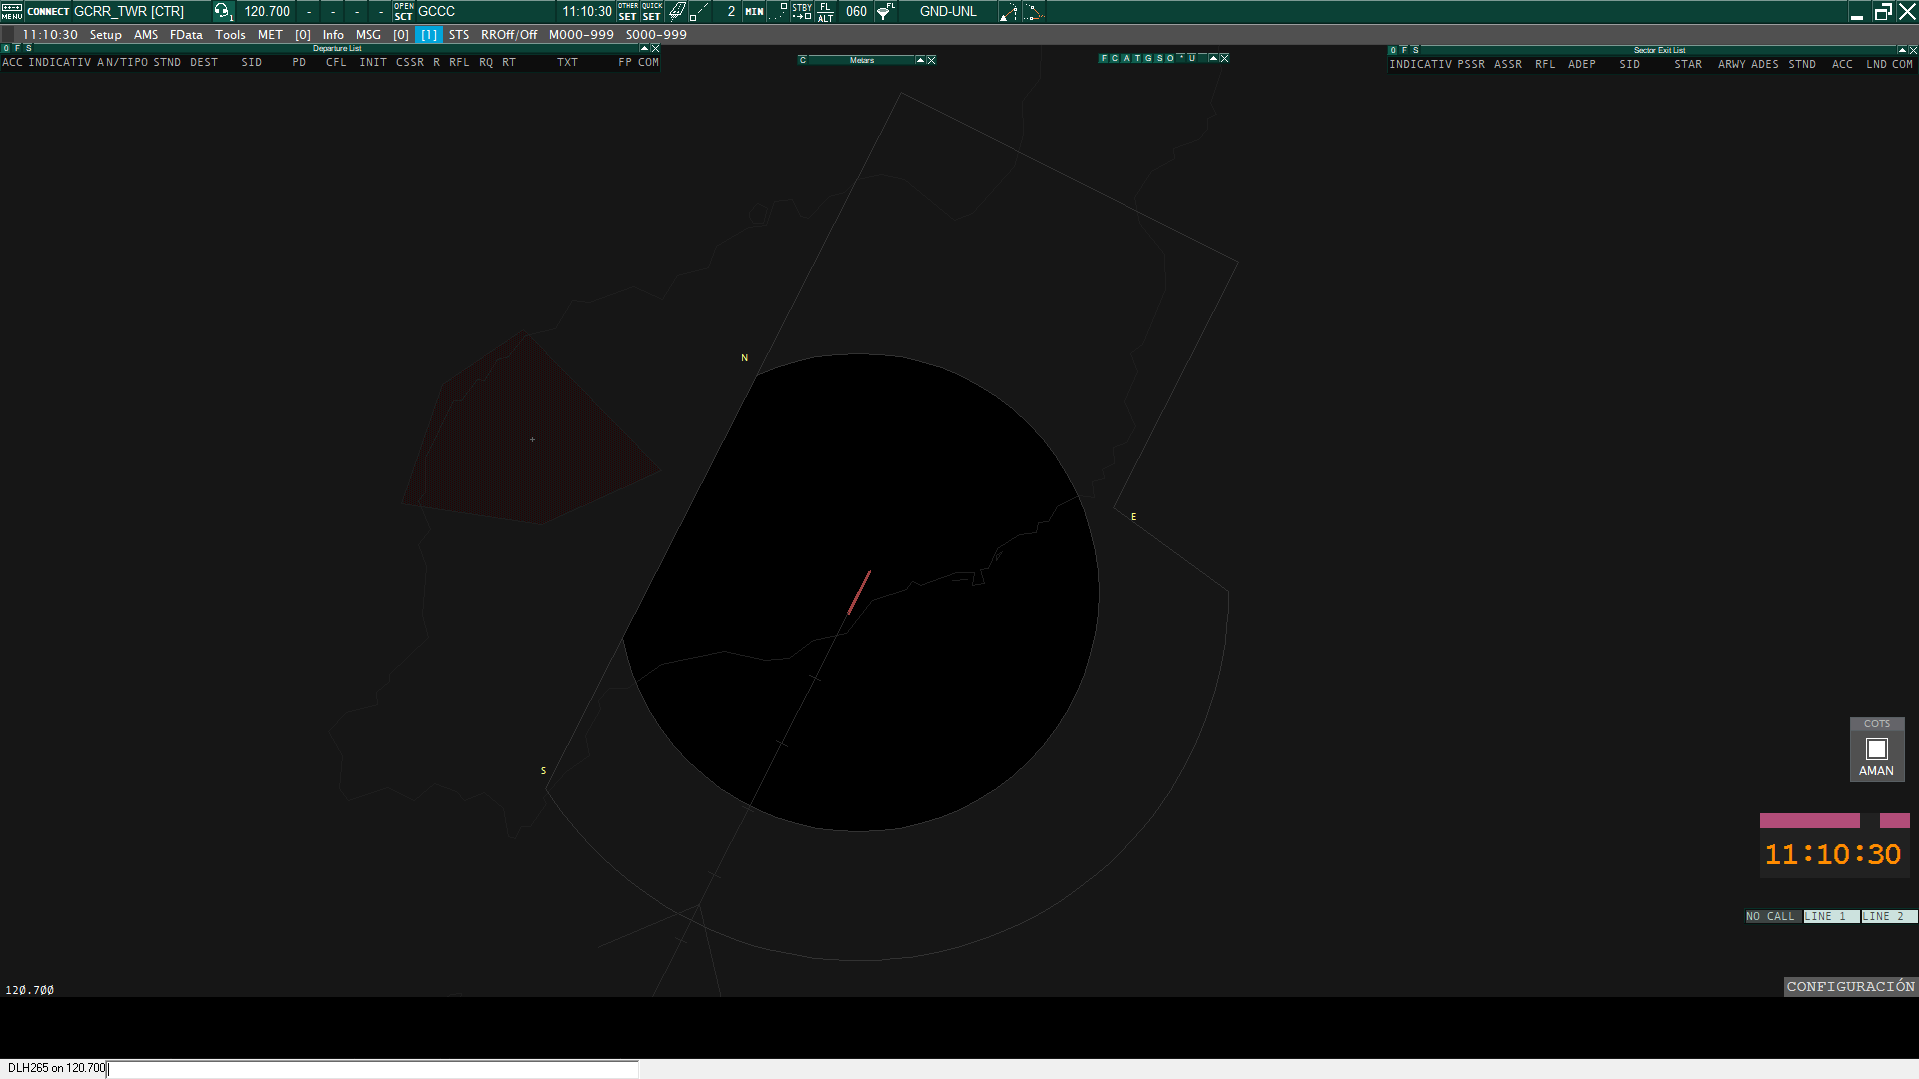Viewport: 1919px width, 1079px height.
Task: Select the primary frequency 120.700 field
Action: click(x=267, y=12)
